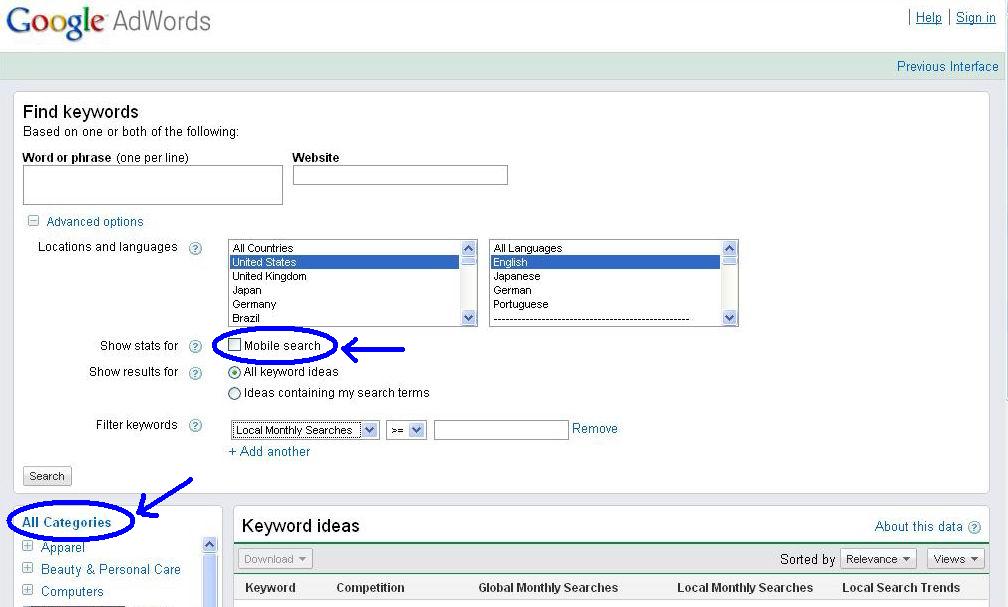Select All Countries in the list

tap(345, 248)
